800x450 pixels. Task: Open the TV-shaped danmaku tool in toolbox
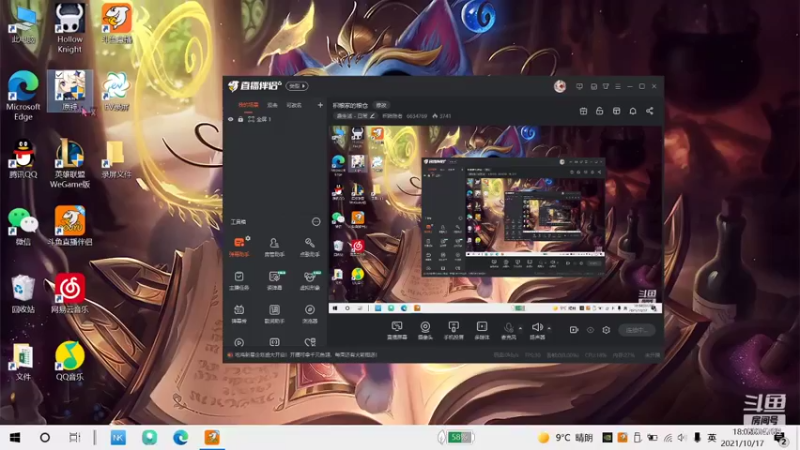tap(239, 314)
